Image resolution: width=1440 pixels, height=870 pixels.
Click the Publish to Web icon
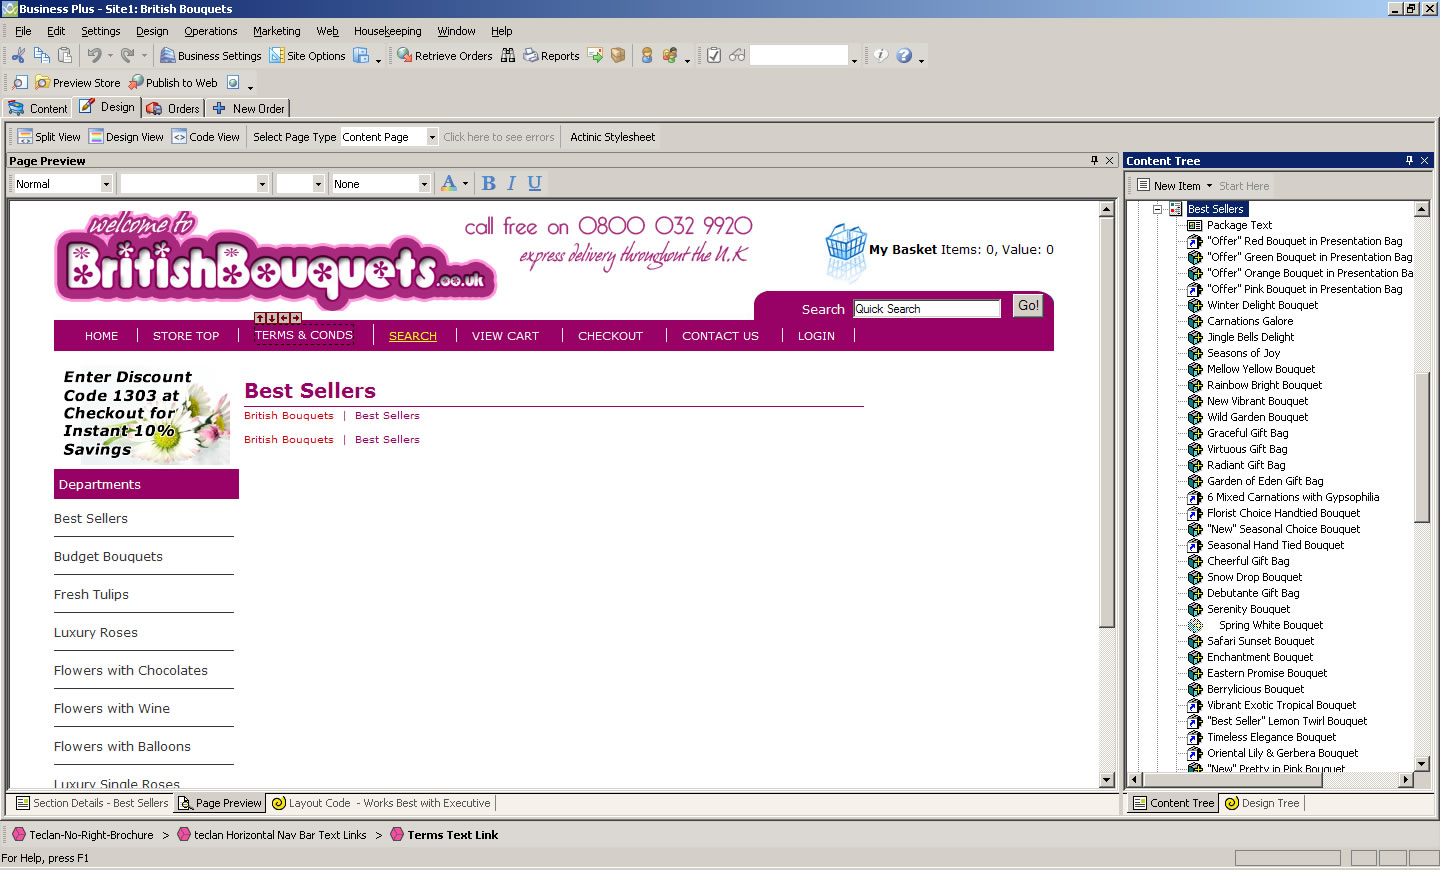pyautogui.click(x=136, y=83)
